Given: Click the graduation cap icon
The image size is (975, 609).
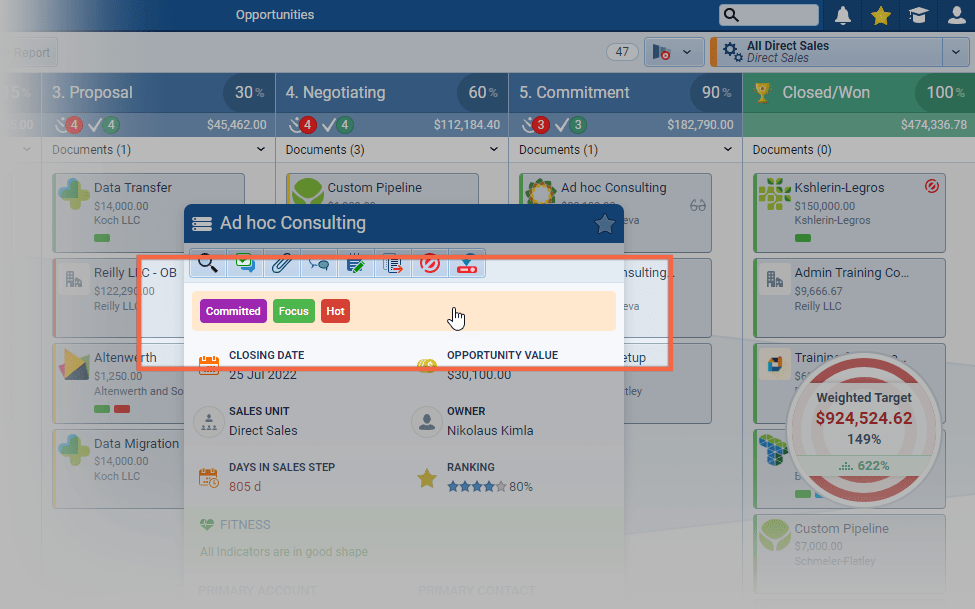Looking at the screenshot, I should click(916, 15).
